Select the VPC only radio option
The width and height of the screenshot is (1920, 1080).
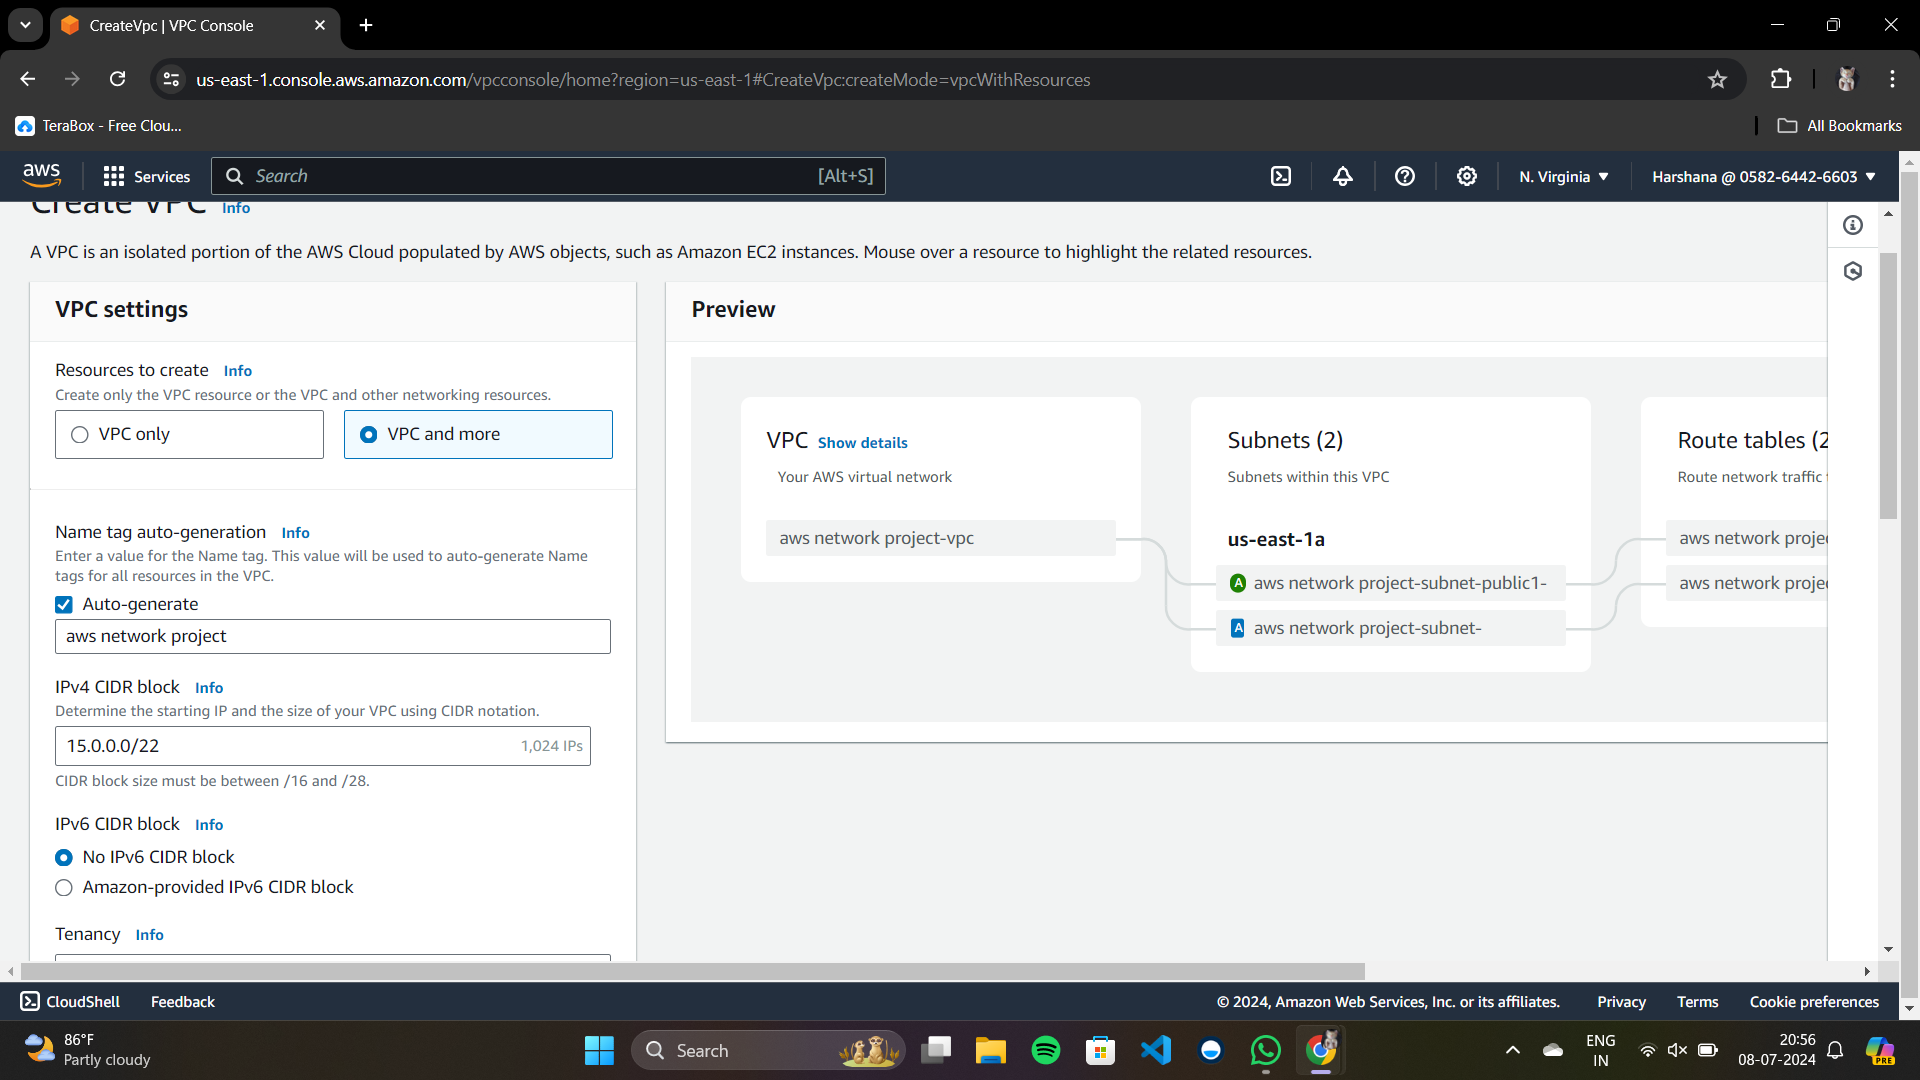80,434
